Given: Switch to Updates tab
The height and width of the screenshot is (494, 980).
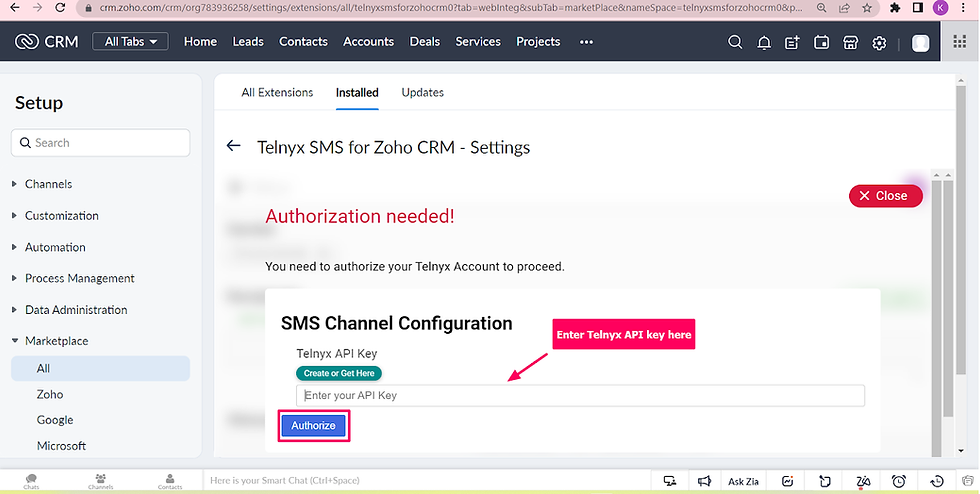Looking at the screenshot, I should tap(422, 93).
